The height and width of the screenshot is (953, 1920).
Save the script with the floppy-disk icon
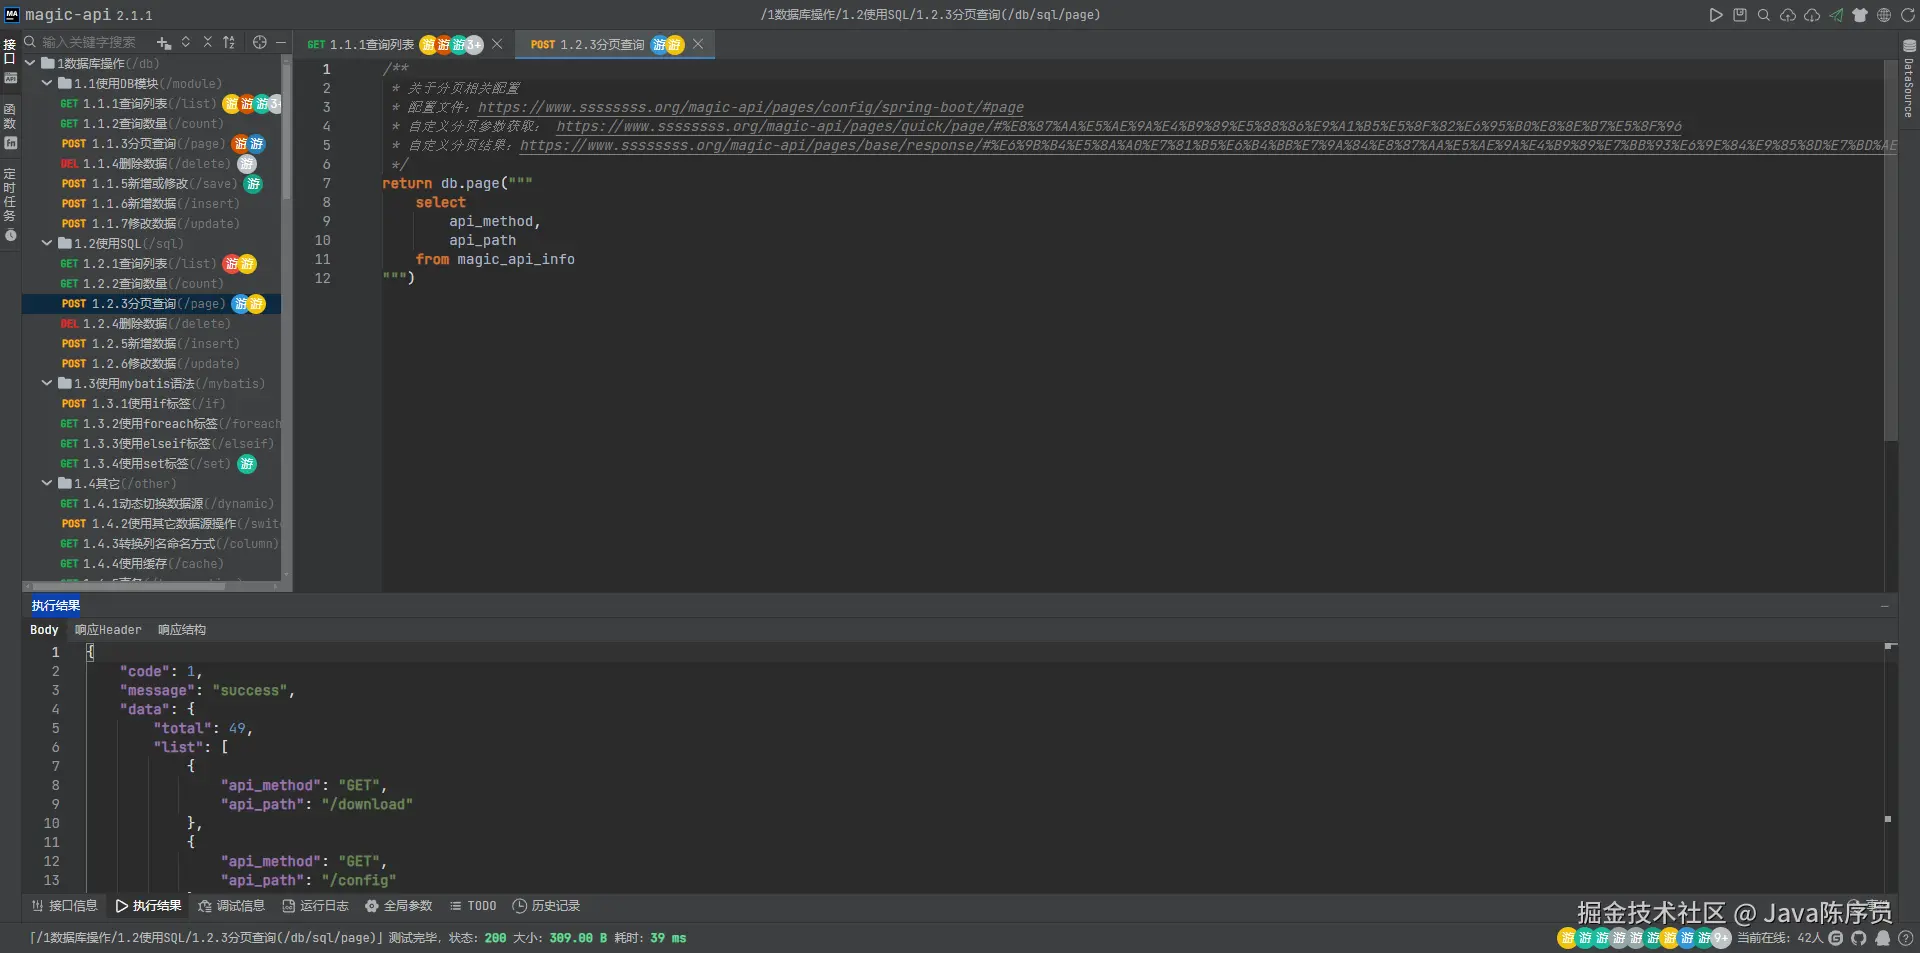click(x=1740, y=15)
